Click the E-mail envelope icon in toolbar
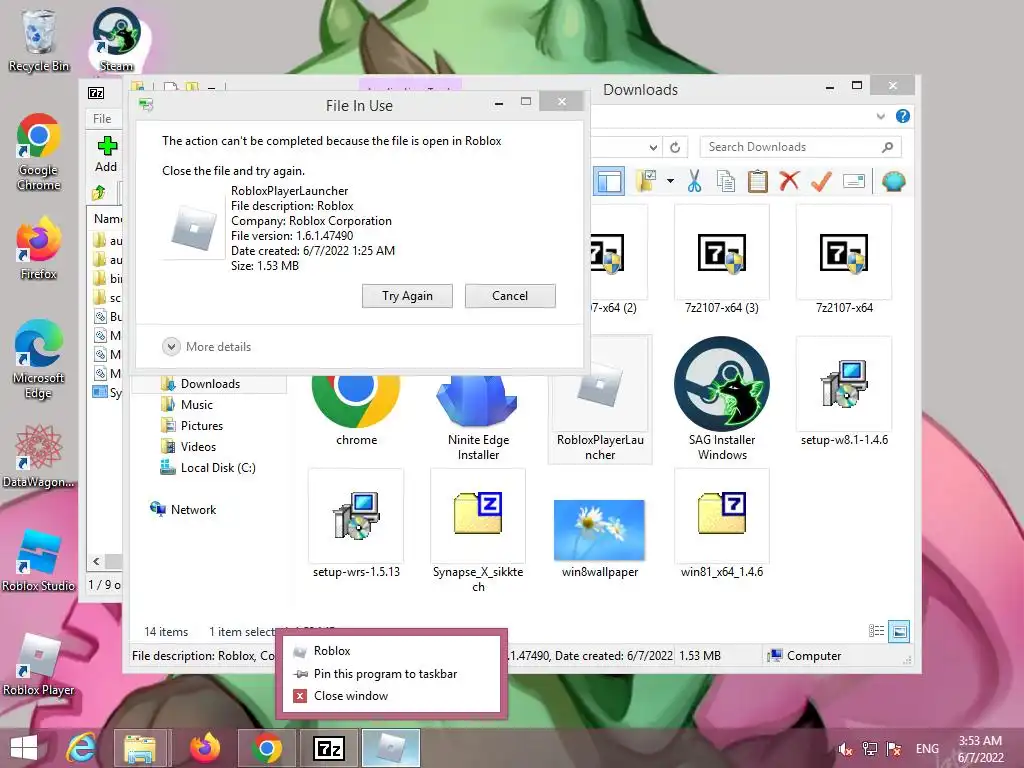This screenshot has height=768, width=1024. point(854,181)
